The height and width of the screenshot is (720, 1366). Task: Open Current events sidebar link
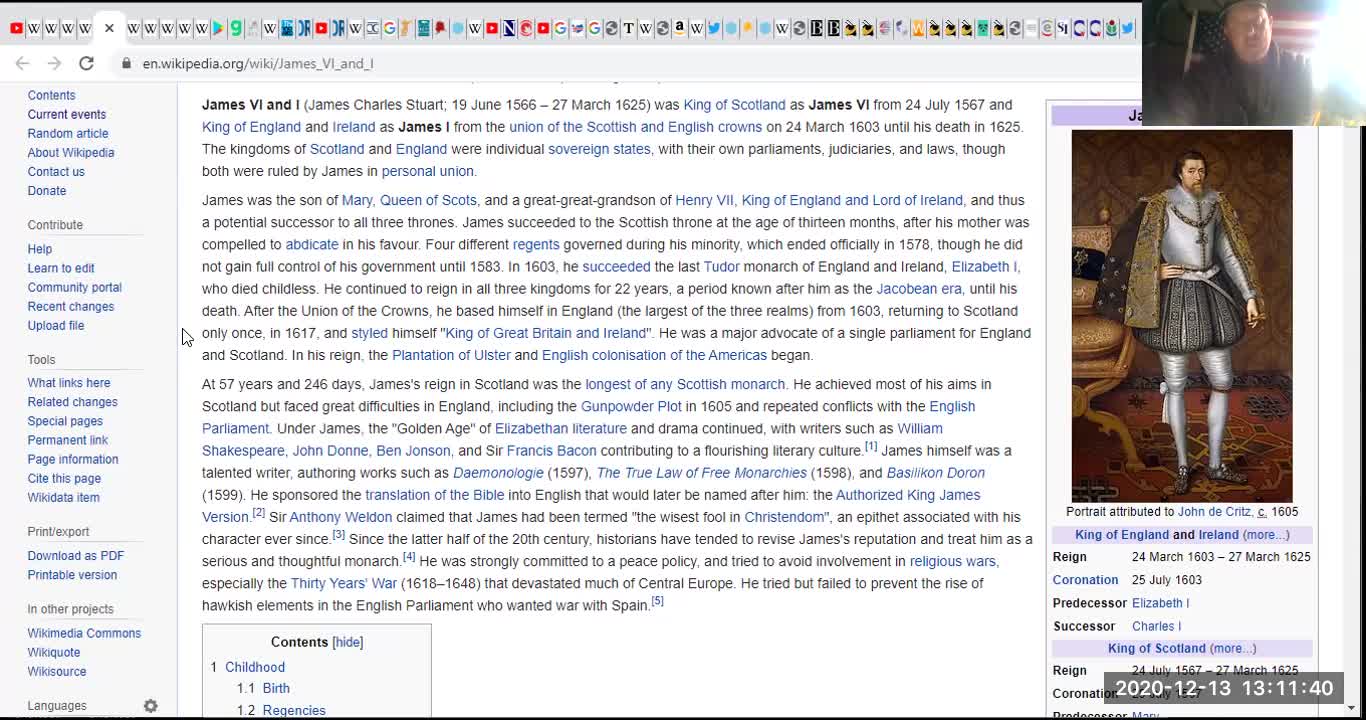point(66,114)
